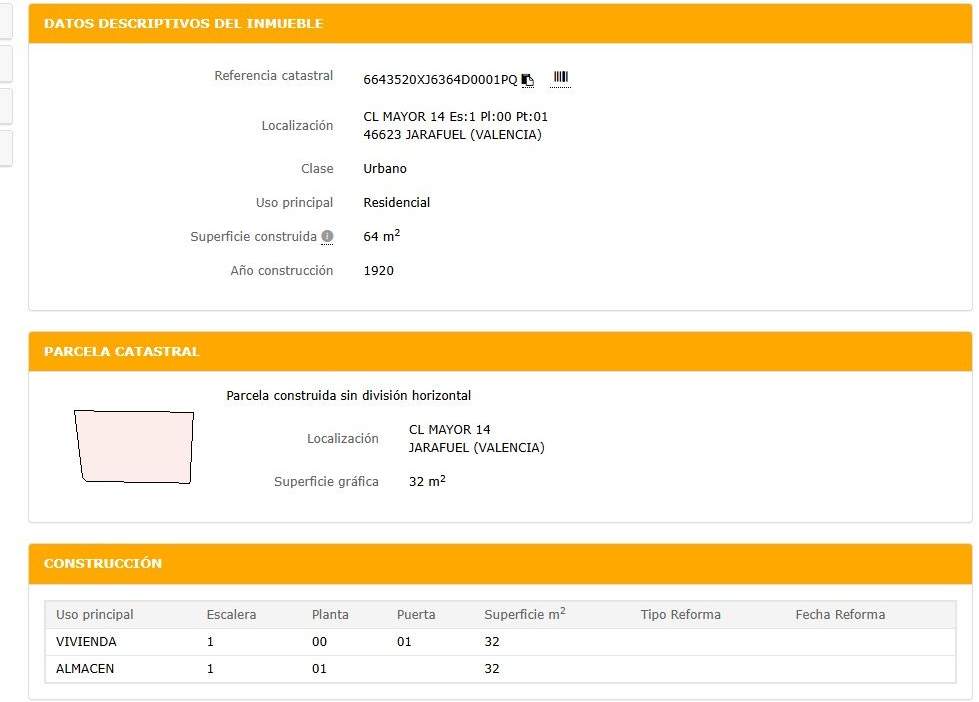
Task: Click 'Parcela construida sin división horizontal' text
Action: 348,395
